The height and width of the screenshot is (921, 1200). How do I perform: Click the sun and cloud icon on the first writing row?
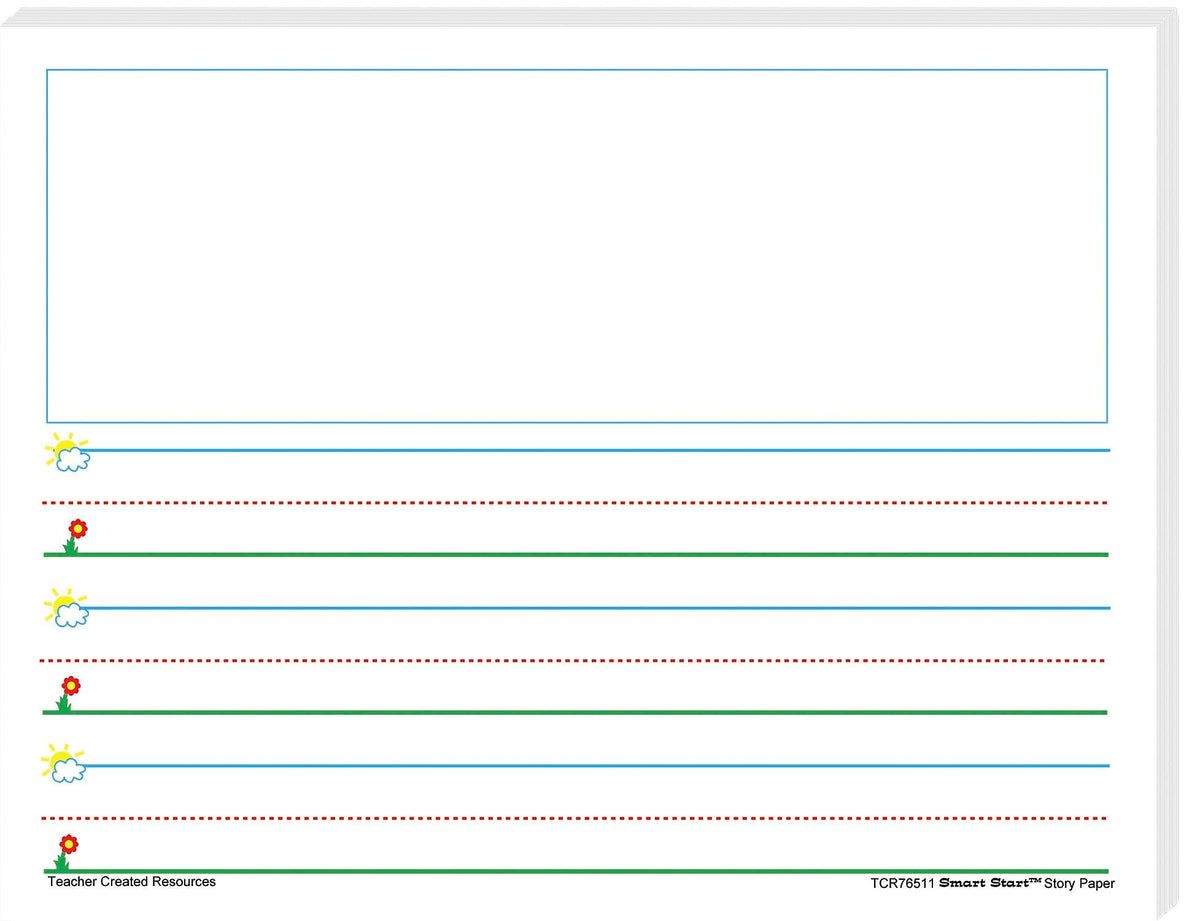click(x=68, y=453)
